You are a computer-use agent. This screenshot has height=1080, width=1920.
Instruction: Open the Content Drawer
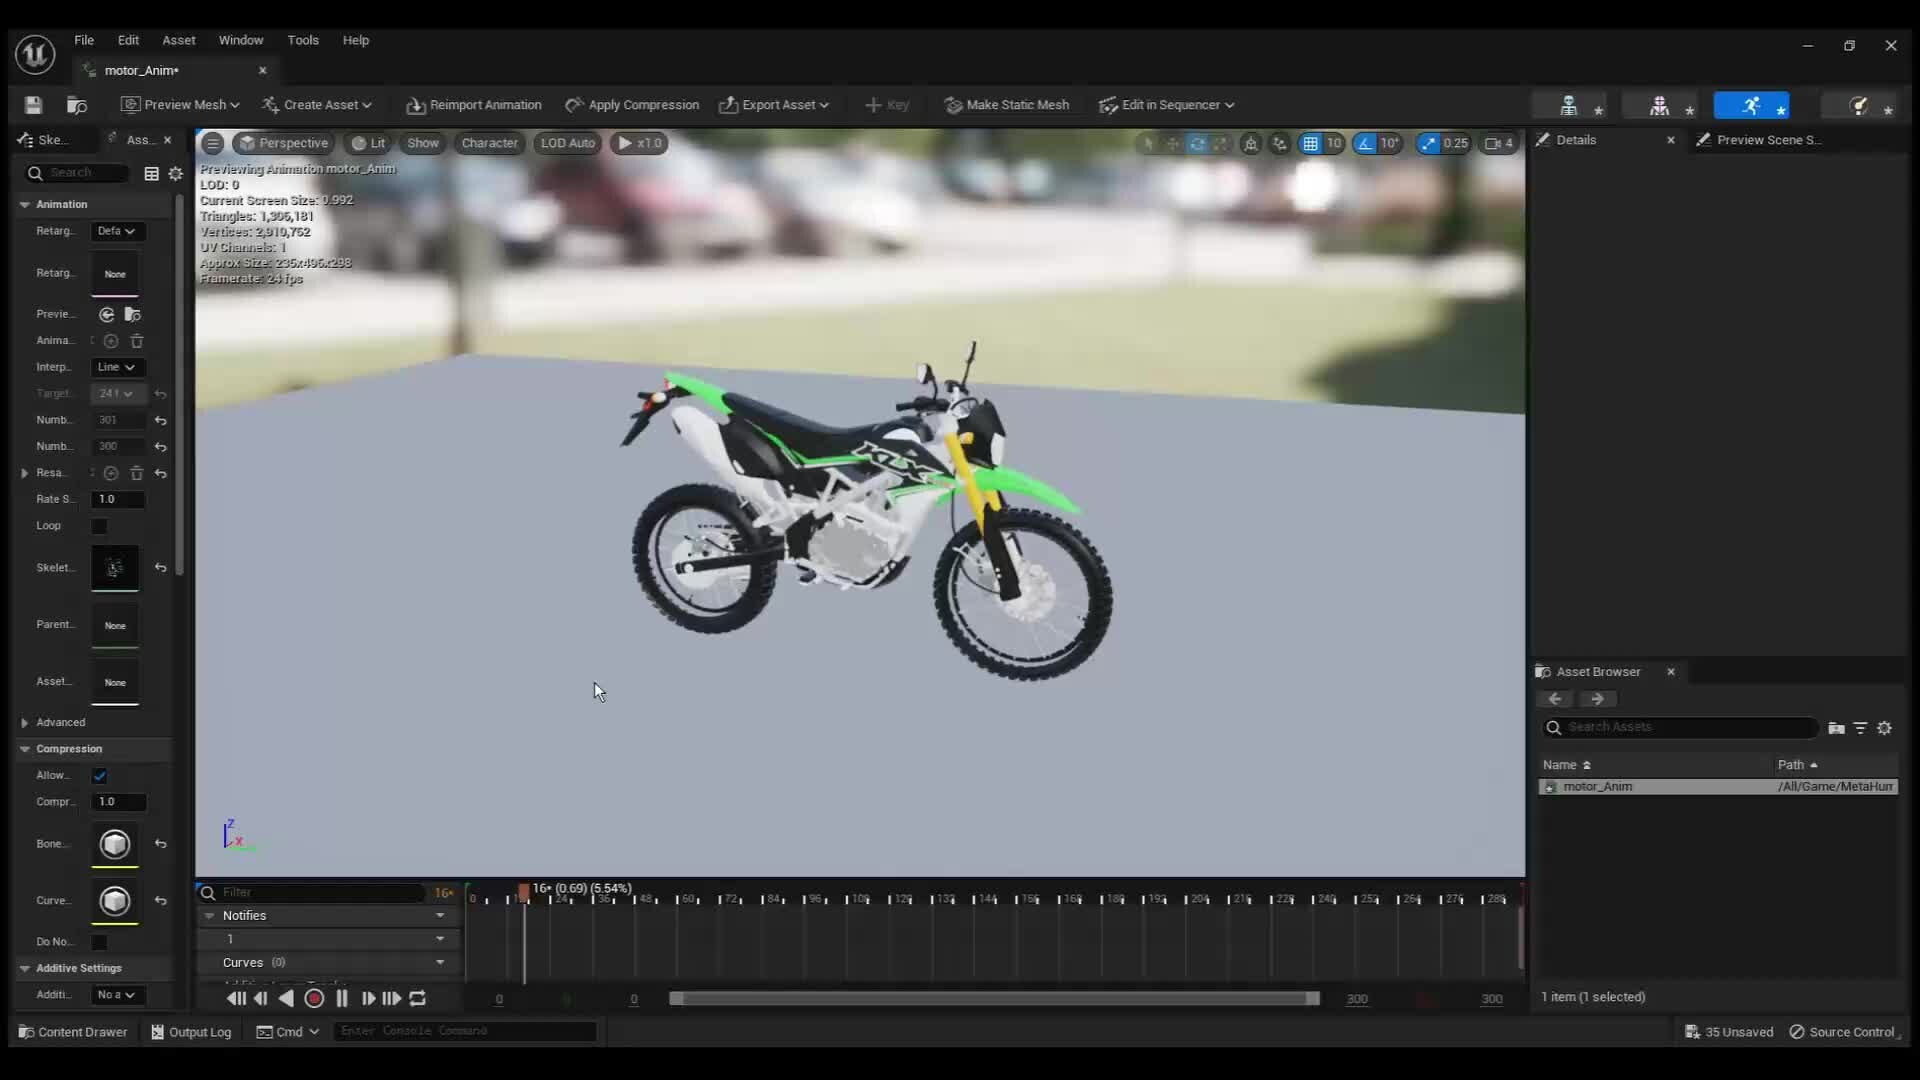click(71, 1031)
